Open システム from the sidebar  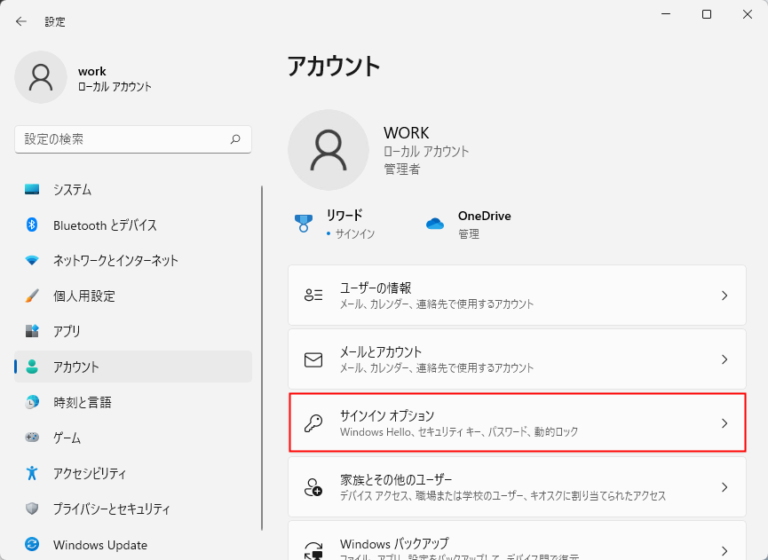pos(72,190)
